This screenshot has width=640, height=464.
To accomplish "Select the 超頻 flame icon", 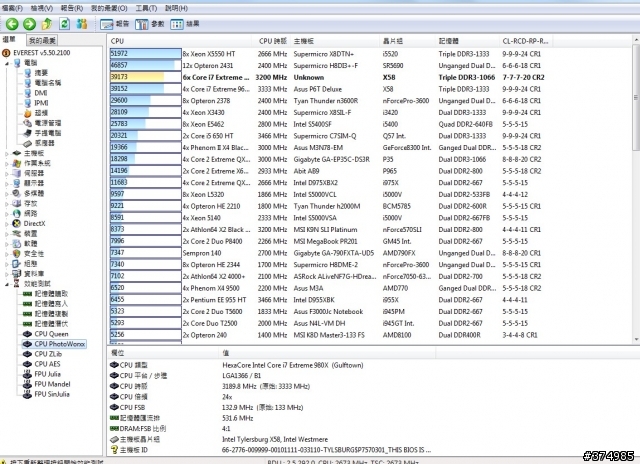I will (27, 113).
